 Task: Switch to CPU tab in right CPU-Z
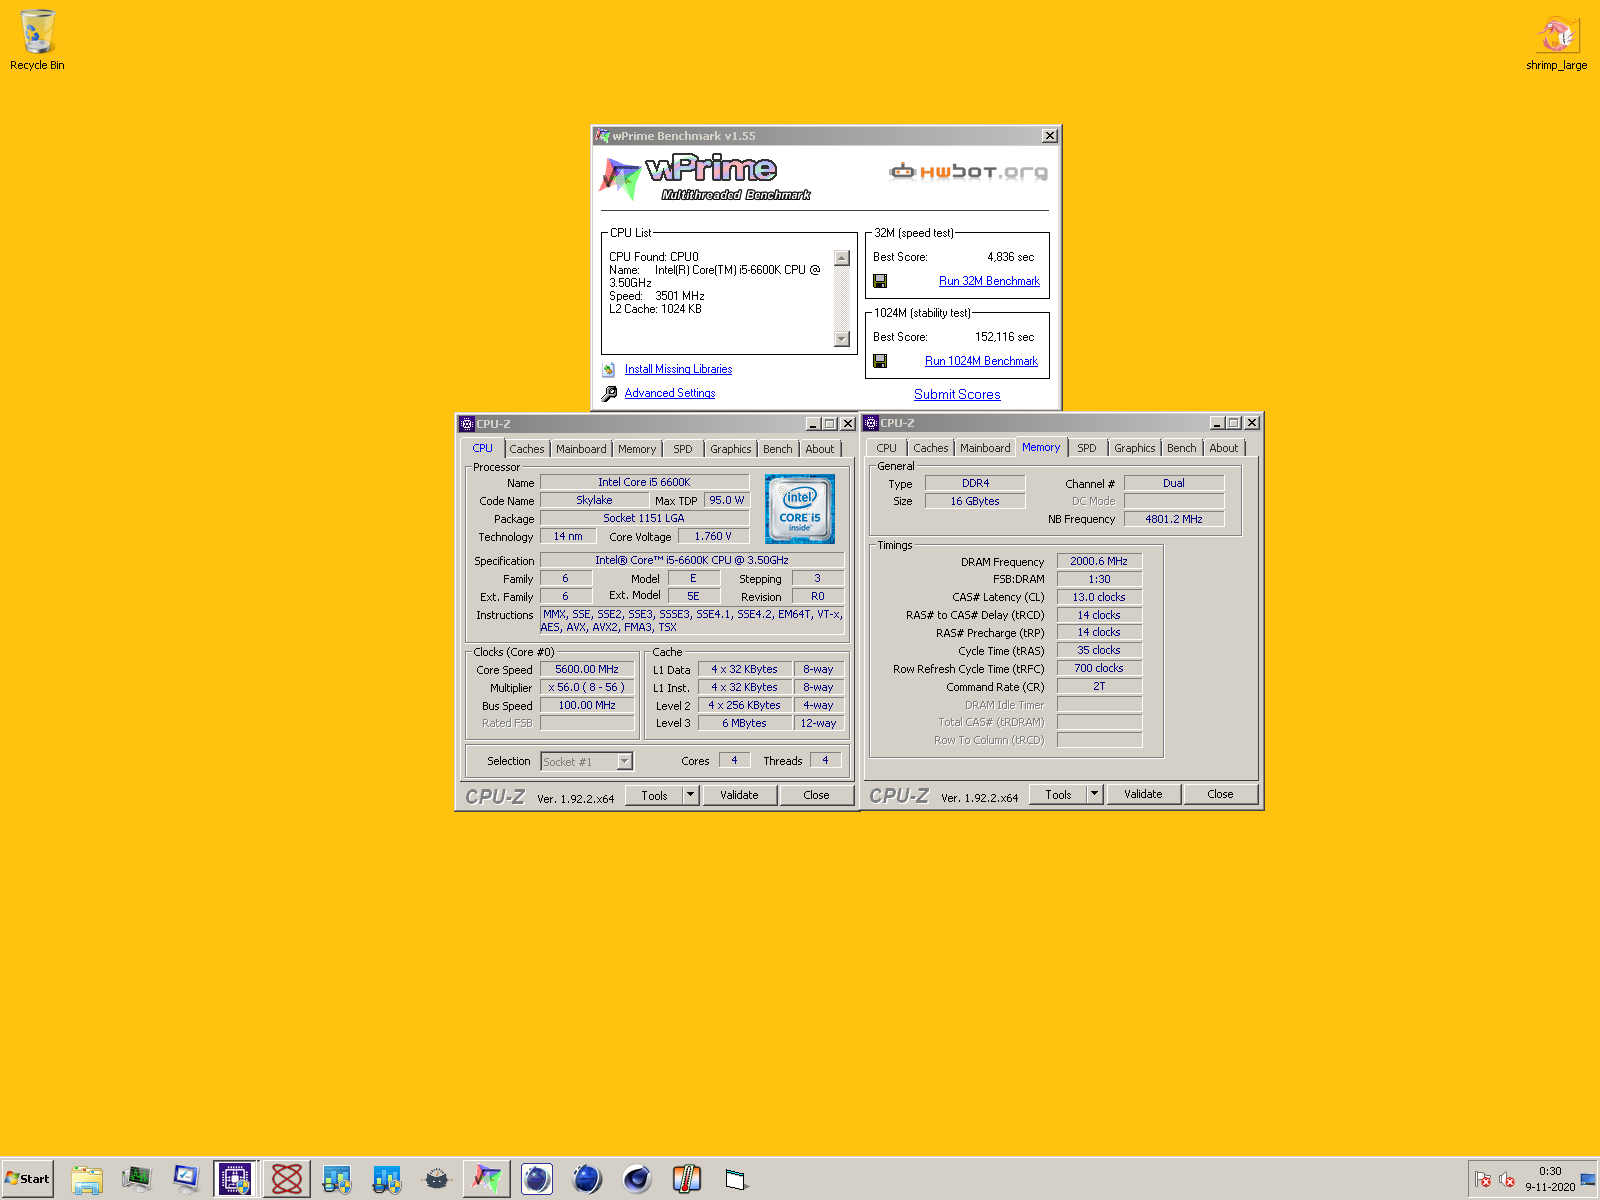click(887, 448)
